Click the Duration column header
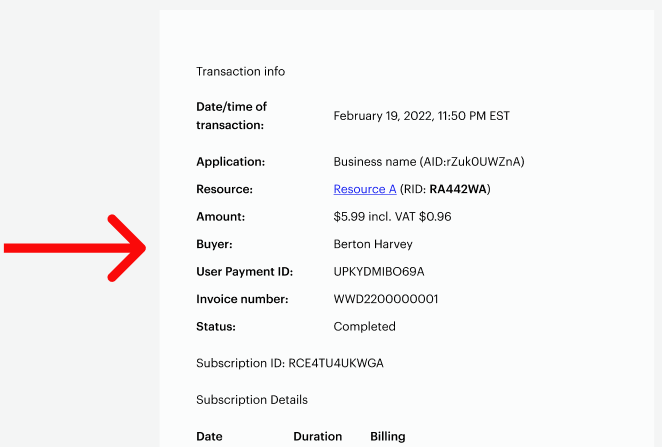The width and height of the screenshot is (662, 447). click(x=317, y=436)
